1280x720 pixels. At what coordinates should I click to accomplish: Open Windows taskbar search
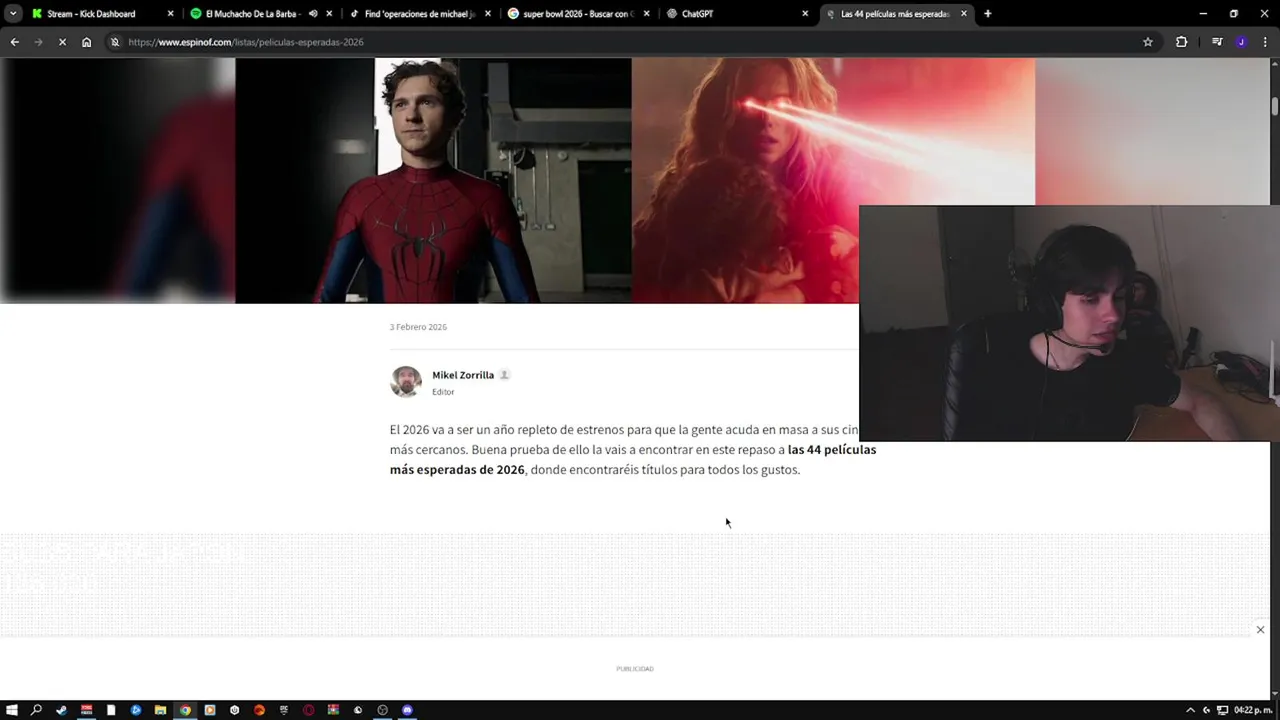pos(36,710)
